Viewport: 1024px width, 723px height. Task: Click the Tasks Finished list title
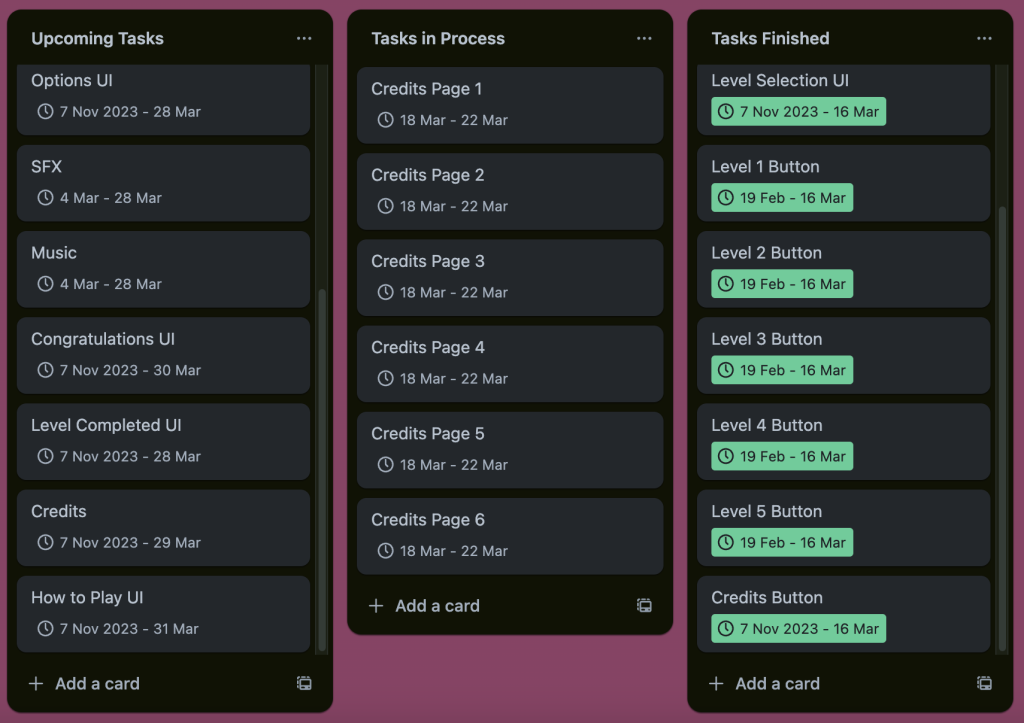pyautogui.click(x=770, y=39)
